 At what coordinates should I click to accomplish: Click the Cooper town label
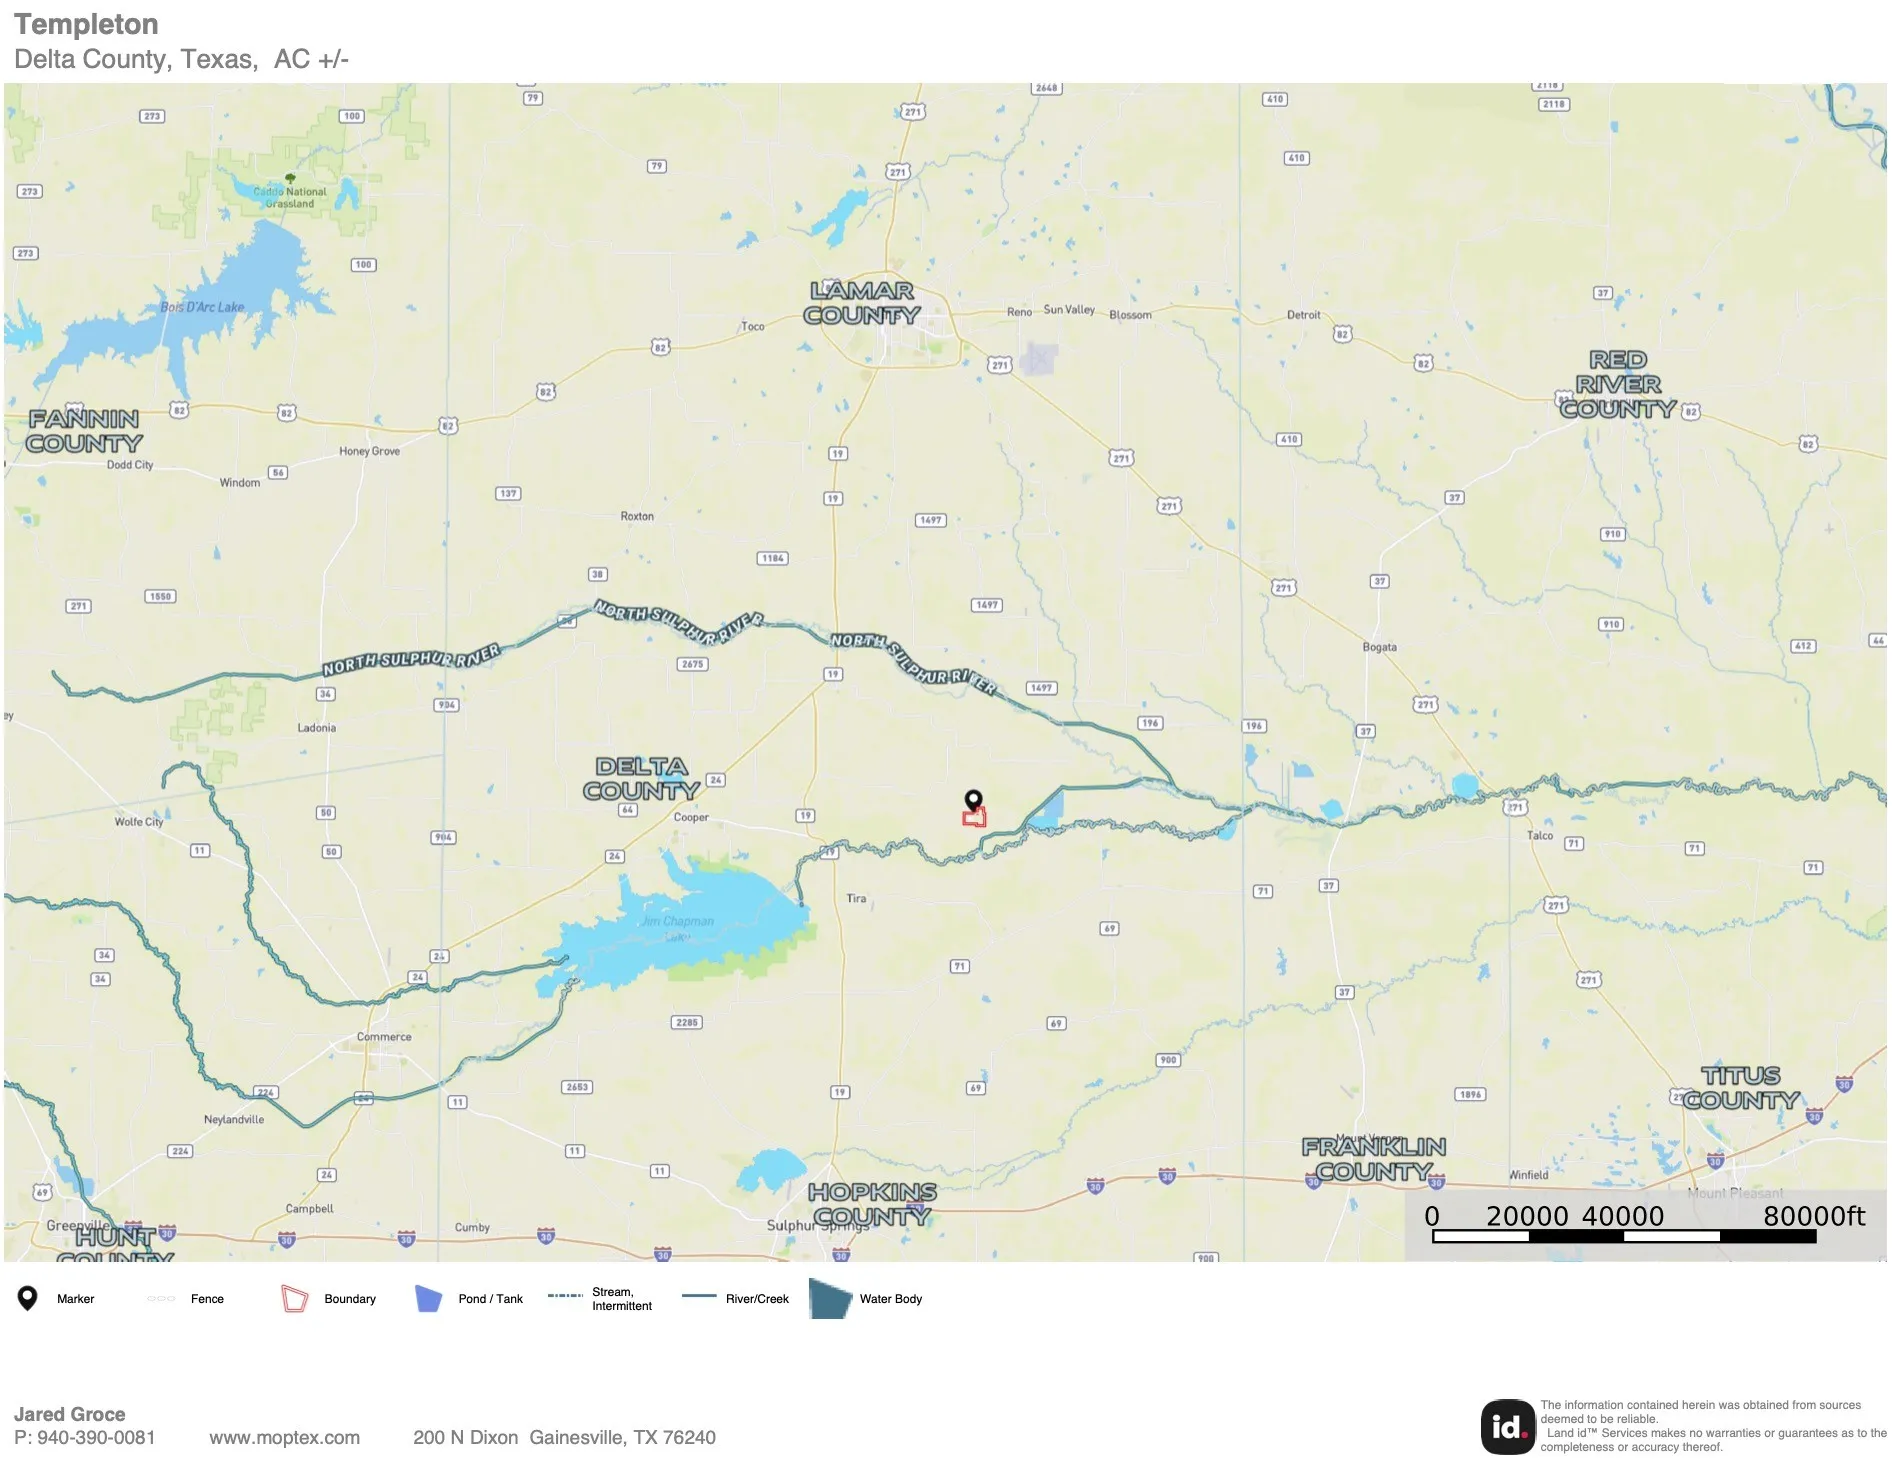(691, 817)
